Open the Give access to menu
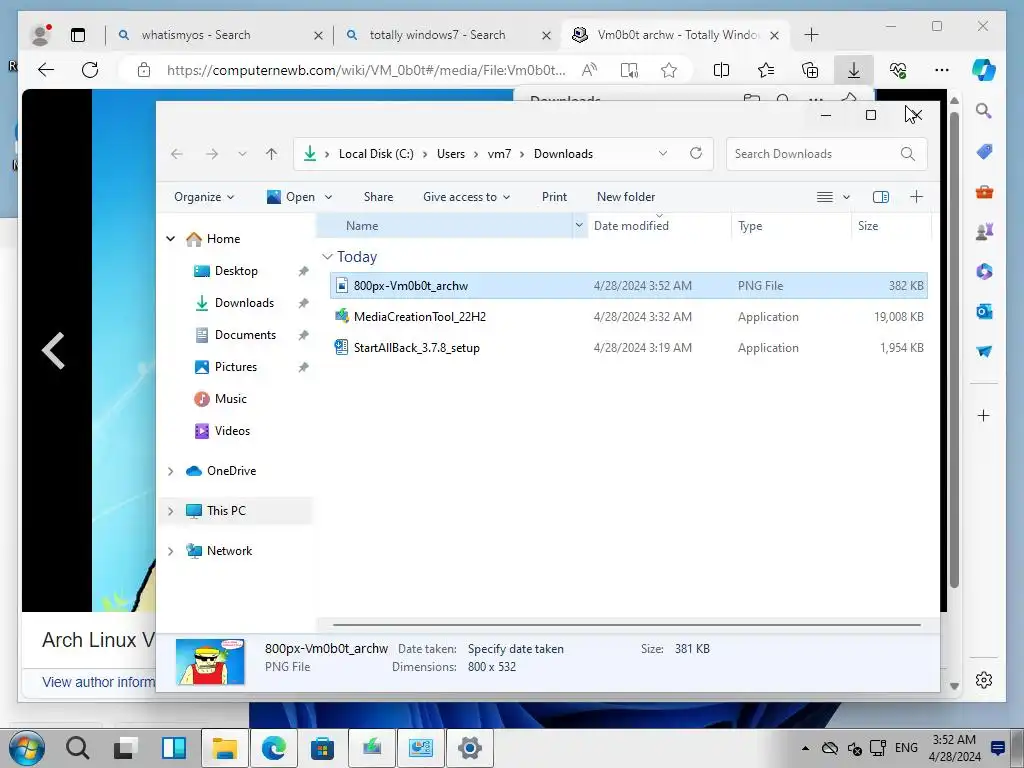Image resolution: width=1024 pixels, height=768 pixels. tap(466, 197)
